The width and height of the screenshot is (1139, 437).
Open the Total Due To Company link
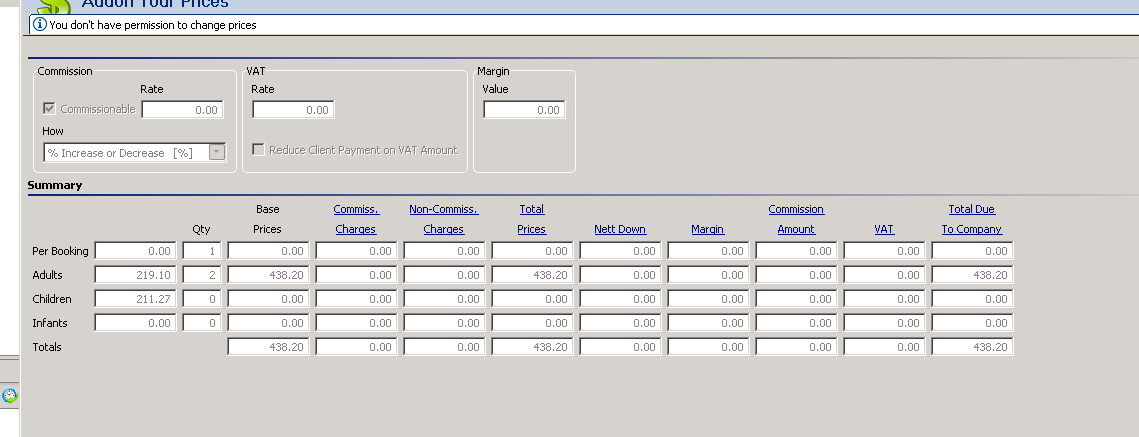click(972, 219)
